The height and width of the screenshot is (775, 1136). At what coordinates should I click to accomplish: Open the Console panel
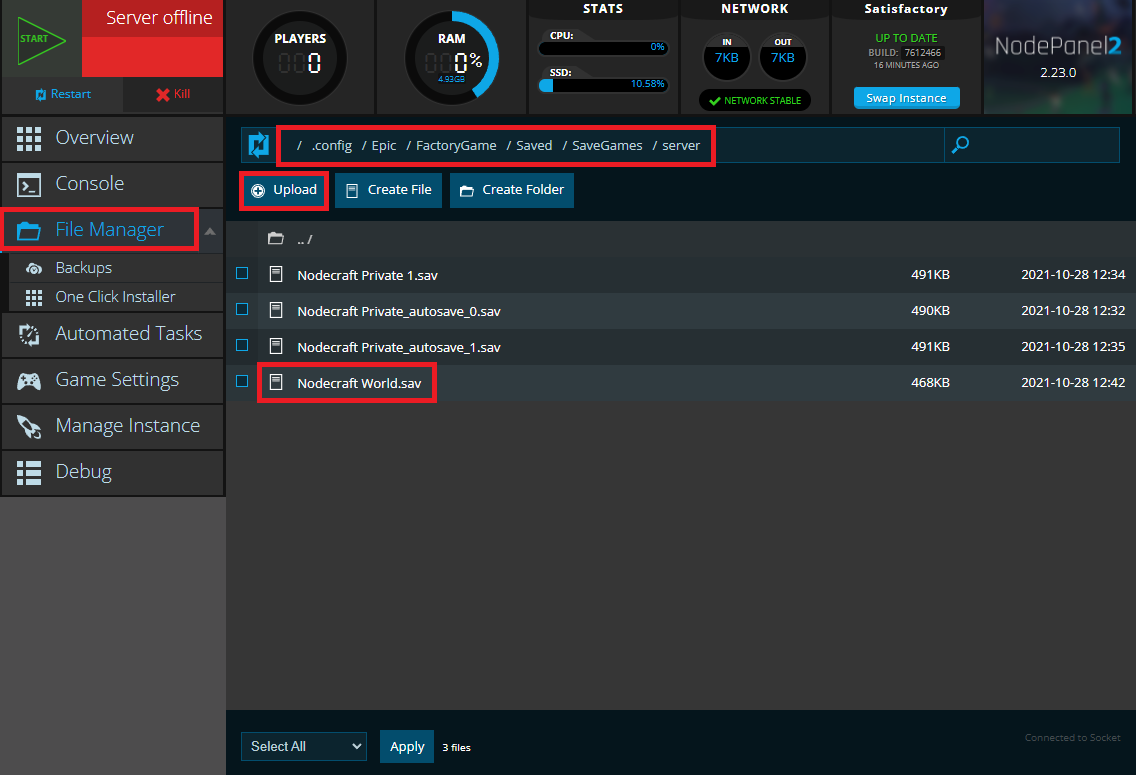coord(90,184)
